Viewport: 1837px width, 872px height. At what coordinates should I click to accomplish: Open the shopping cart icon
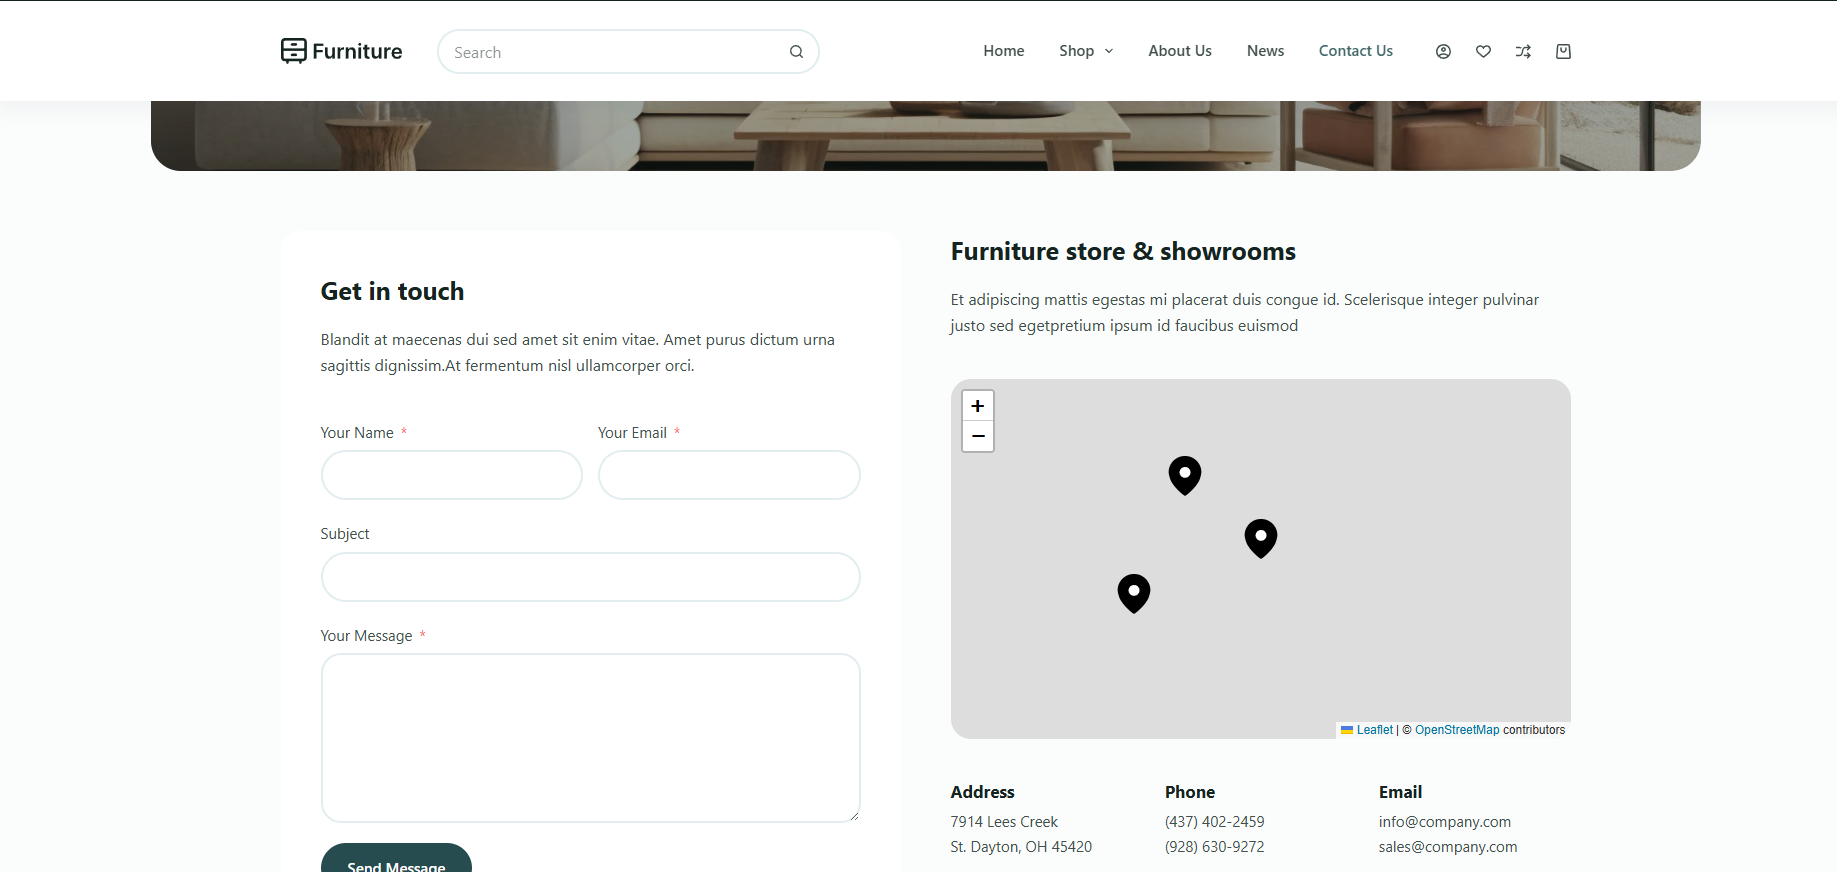pyautogui.click(x=1563, y=52)
